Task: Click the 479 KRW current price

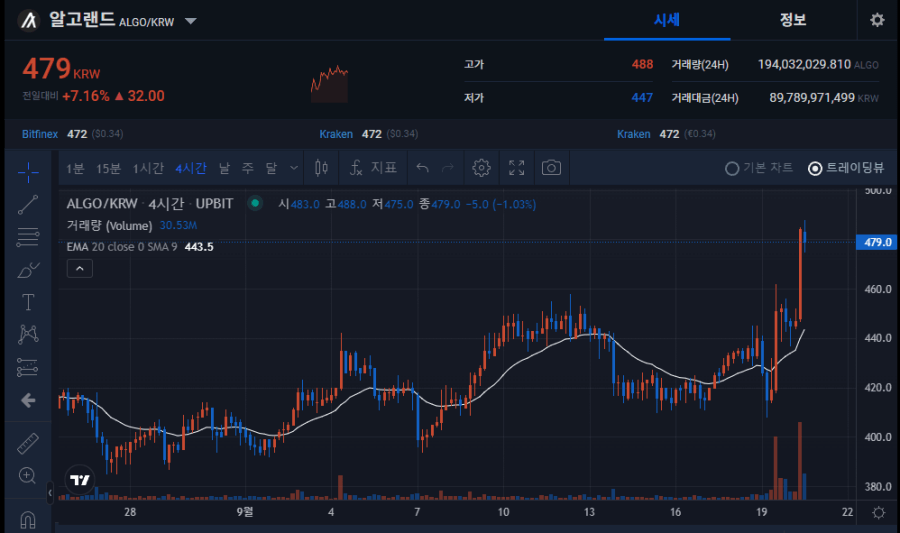Action: tap(61, 69)
